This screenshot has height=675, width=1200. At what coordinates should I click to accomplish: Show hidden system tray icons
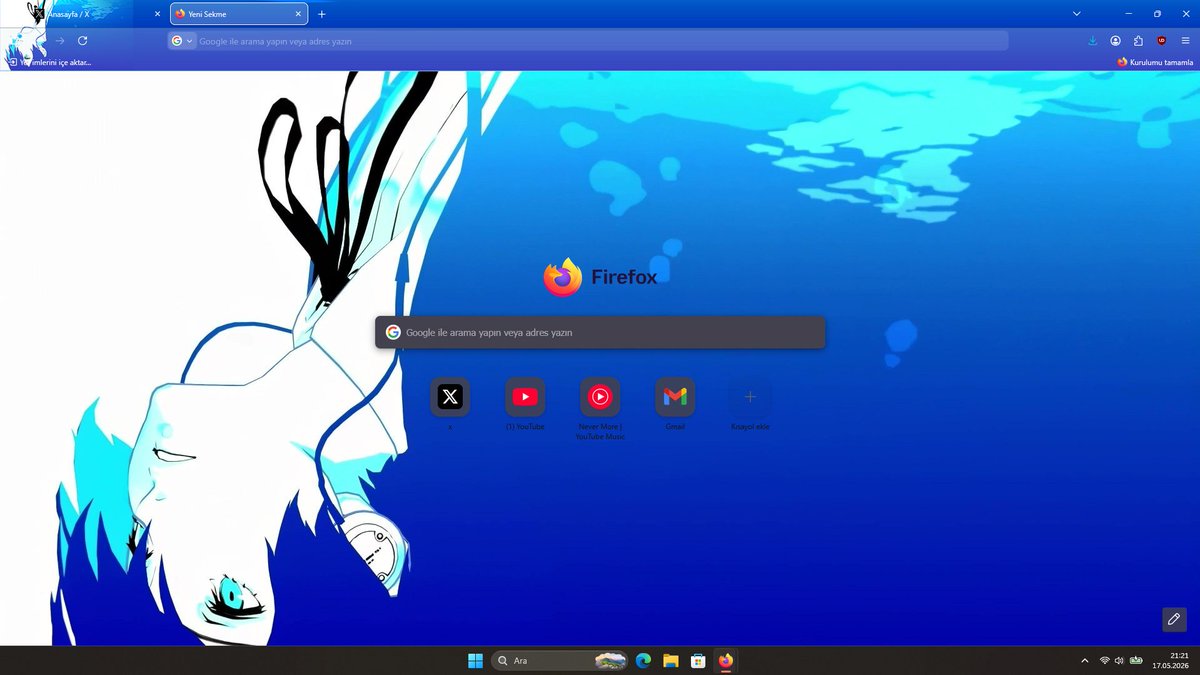pos(1085,660)
